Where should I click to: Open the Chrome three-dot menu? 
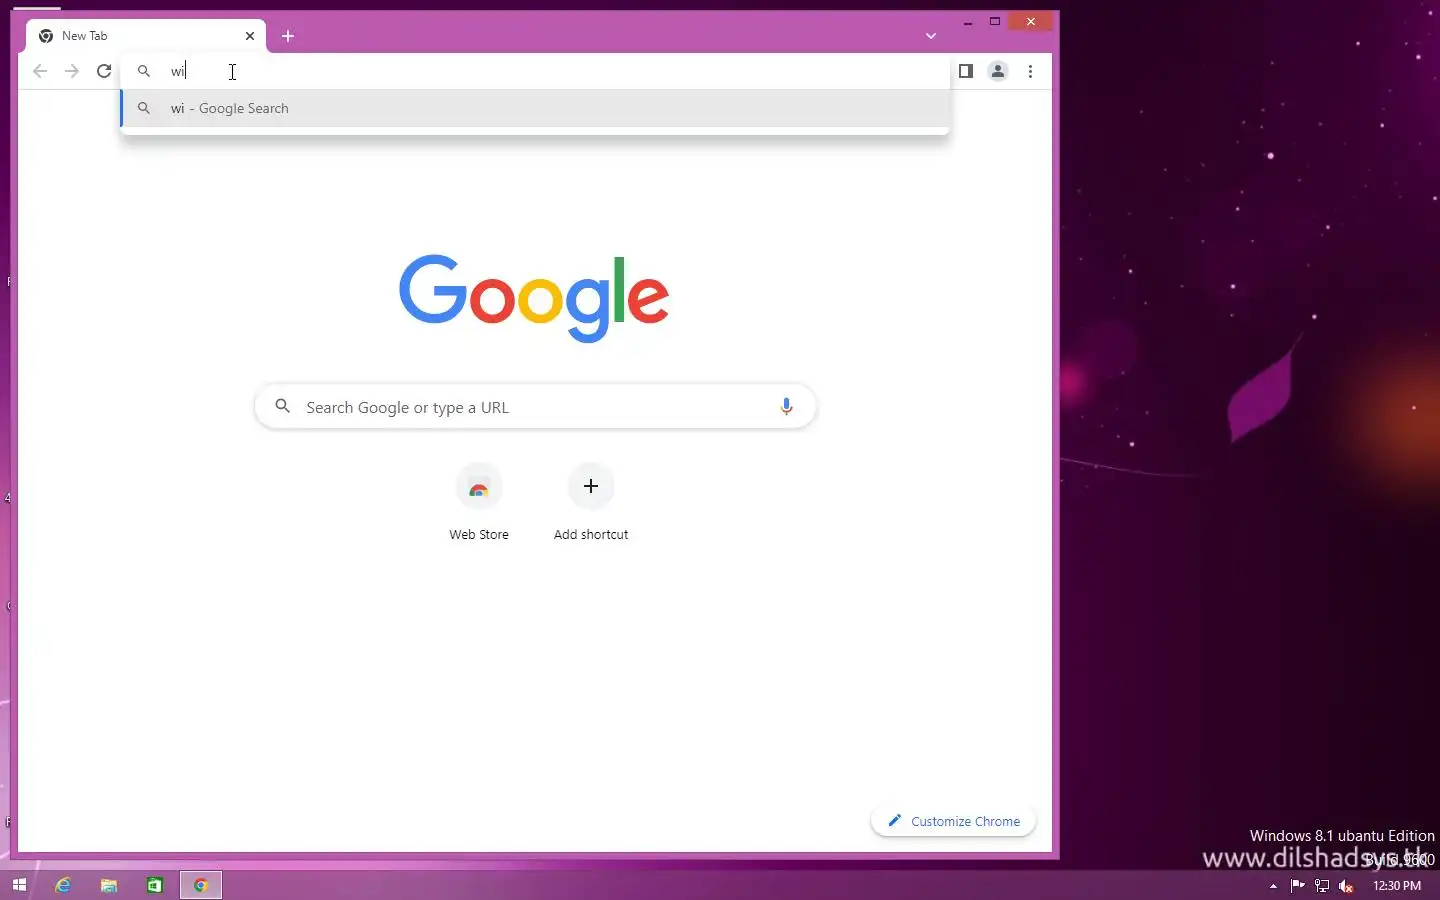point(1030,71)
